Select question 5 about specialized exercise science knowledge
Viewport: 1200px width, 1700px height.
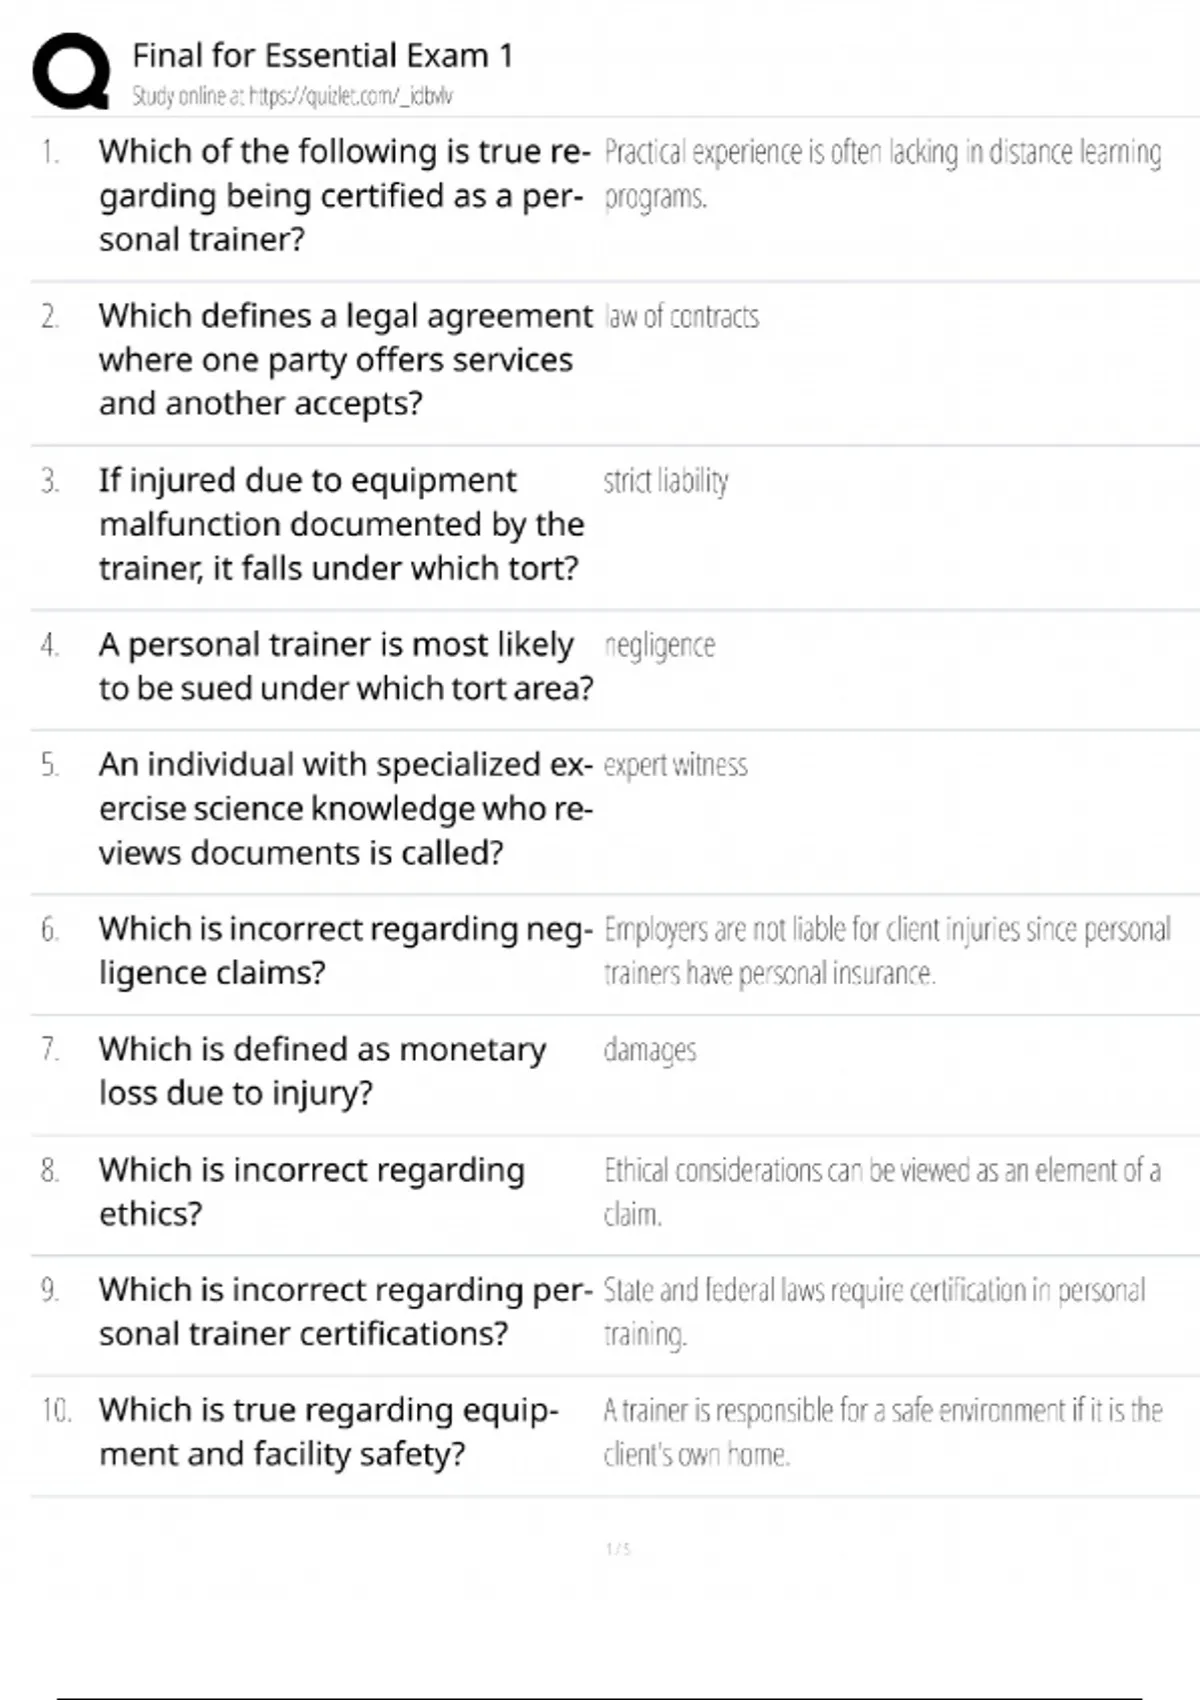(x=345, y=808)
